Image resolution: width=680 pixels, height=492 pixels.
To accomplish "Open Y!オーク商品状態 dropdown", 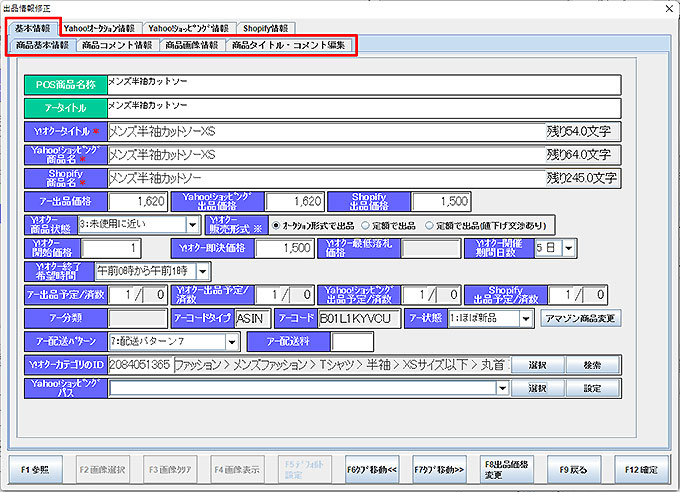I will (x=191, y=225).
